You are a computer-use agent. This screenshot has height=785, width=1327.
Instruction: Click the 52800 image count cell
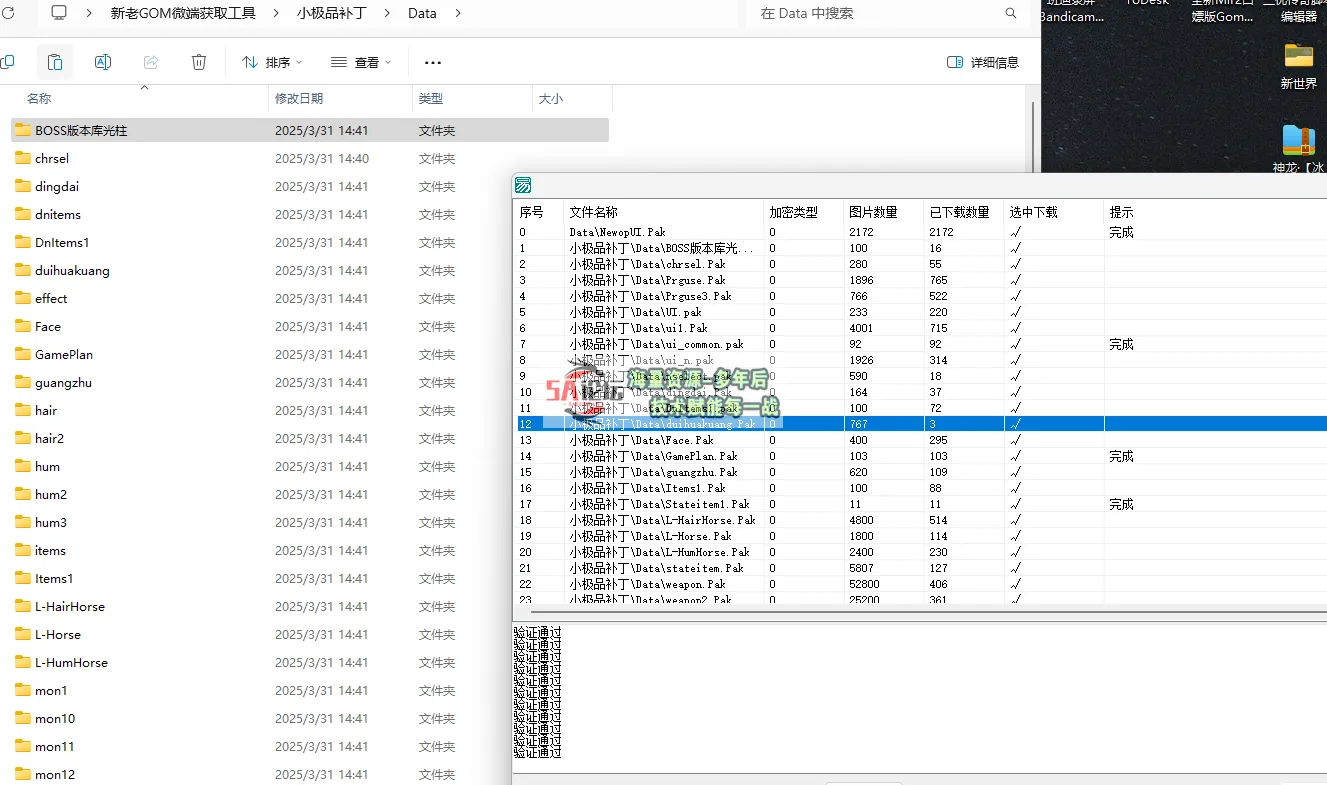864,584
